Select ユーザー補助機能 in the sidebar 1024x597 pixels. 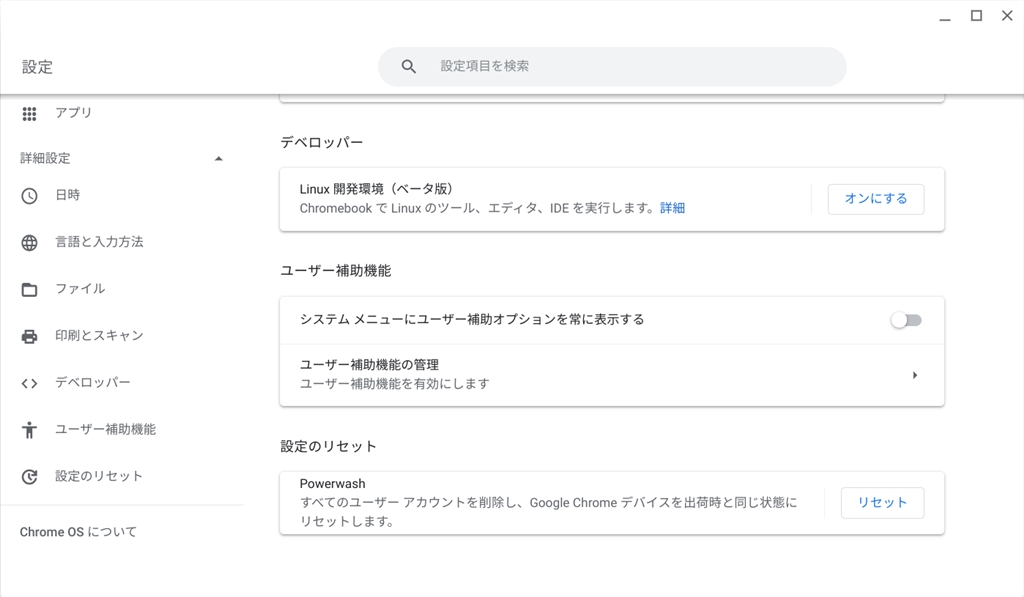(x=105, y=429)
